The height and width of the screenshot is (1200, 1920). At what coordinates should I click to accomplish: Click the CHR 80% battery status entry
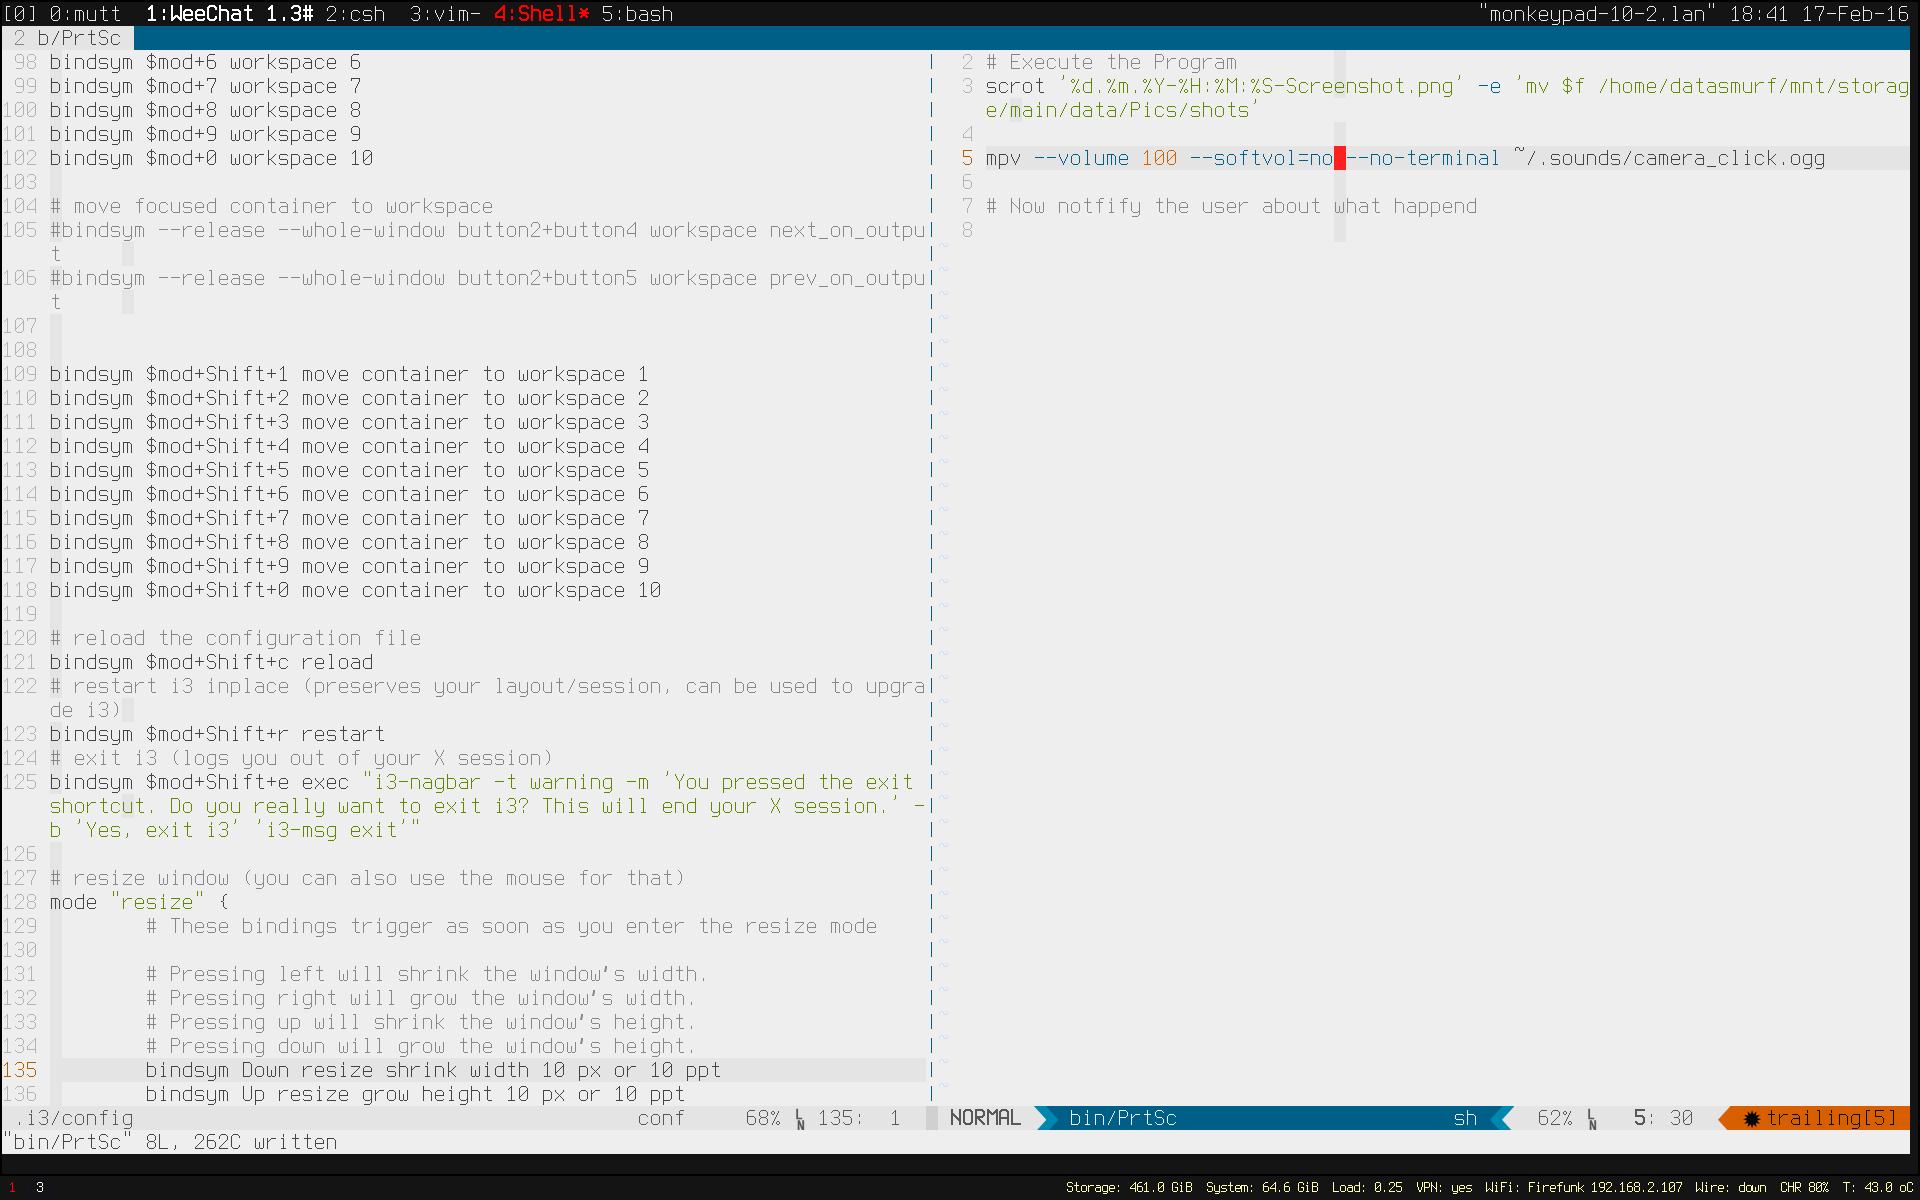pyautogui.click(x=1804, y=1187)
